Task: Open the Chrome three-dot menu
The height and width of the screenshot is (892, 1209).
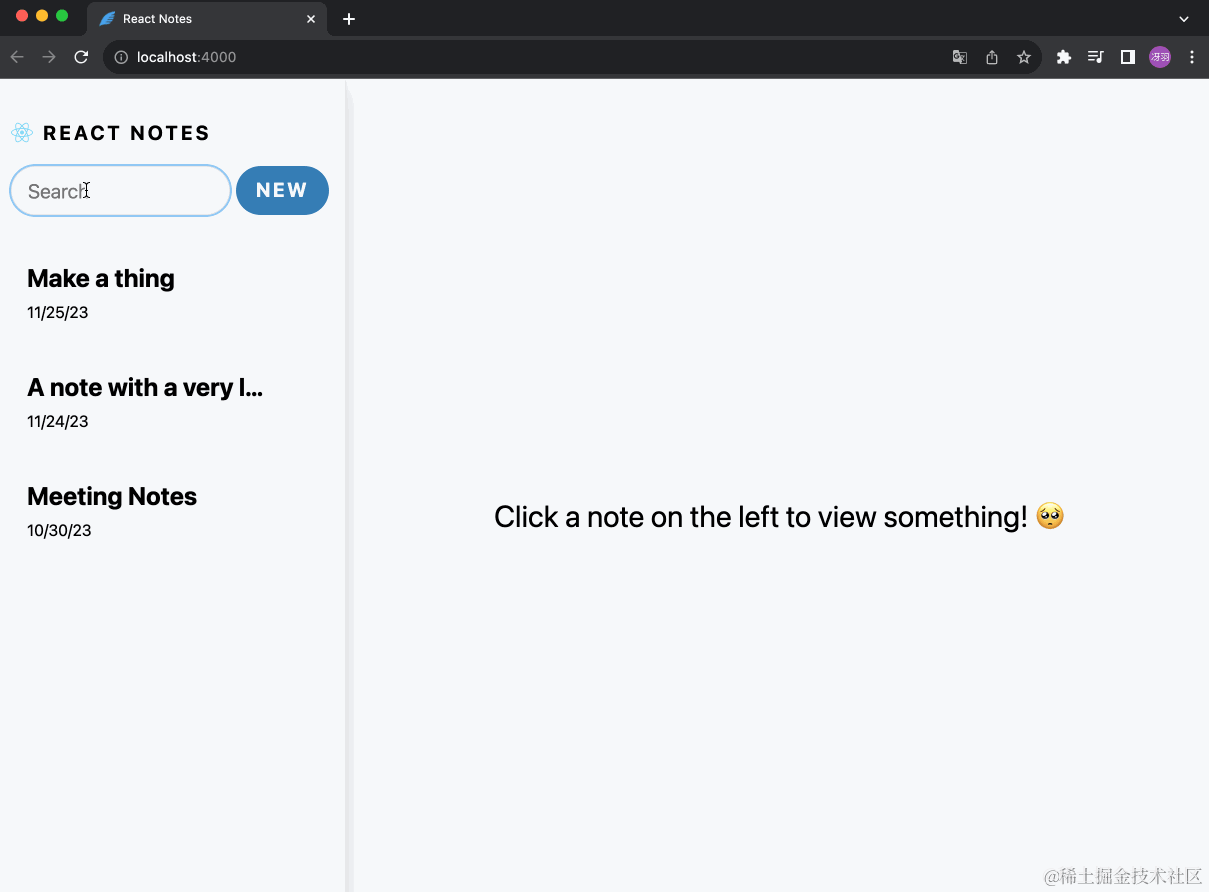Action: 1191,57
